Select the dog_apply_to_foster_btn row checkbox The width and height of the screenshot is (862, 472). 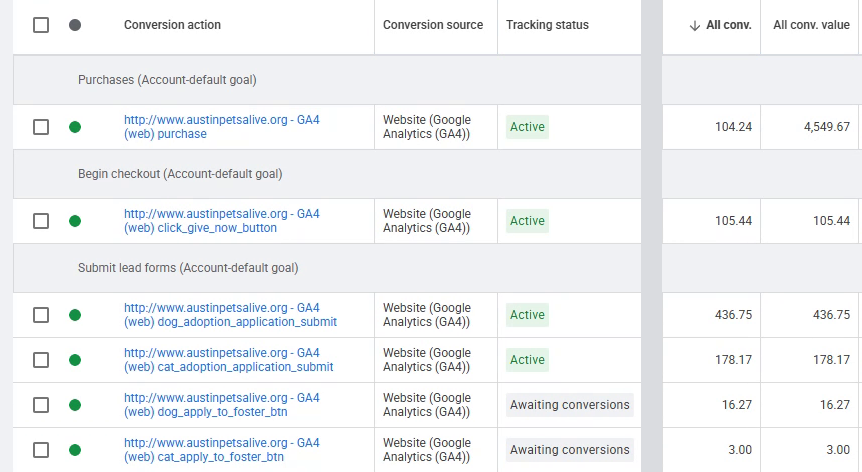pyautogui.click(x=41, y=405)
